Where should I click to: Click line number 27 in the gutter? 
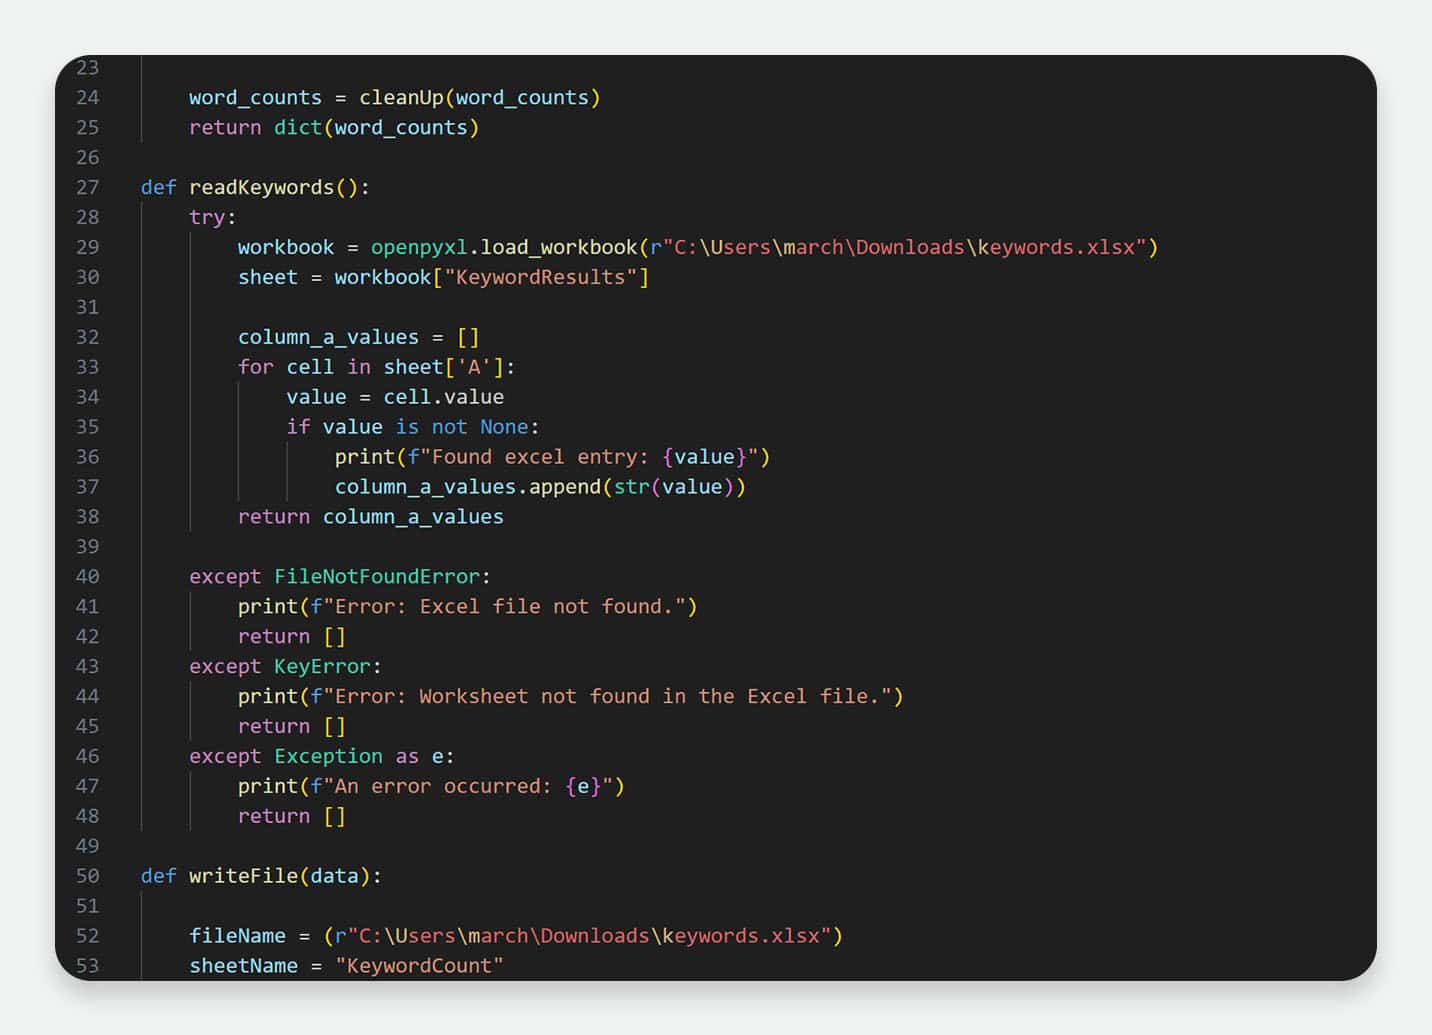(x=88, y=188)
